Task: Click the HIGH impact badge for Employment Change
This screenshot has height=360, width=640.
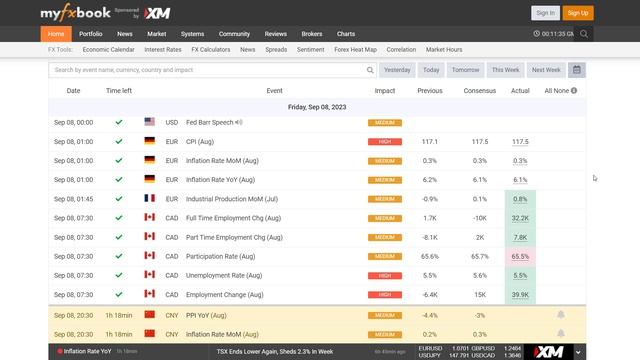Action: pyautogui.click(x=384, y=295)
